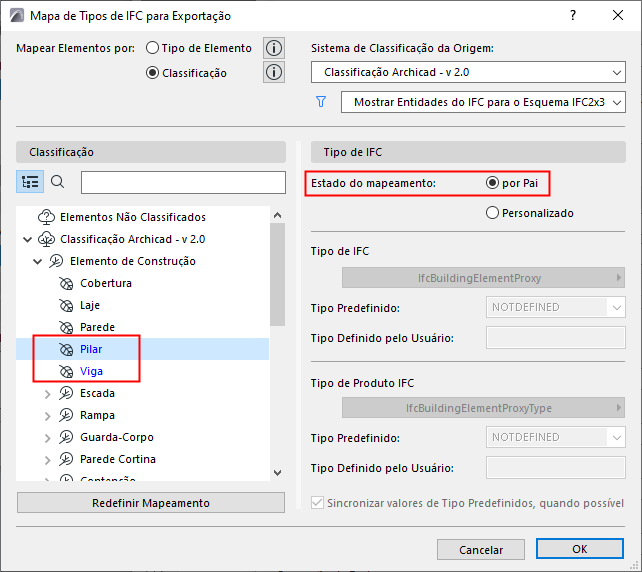Select Classificação mapping radio button
The width and height of the screenshot is (642, 572).
(x=152, y=73)
